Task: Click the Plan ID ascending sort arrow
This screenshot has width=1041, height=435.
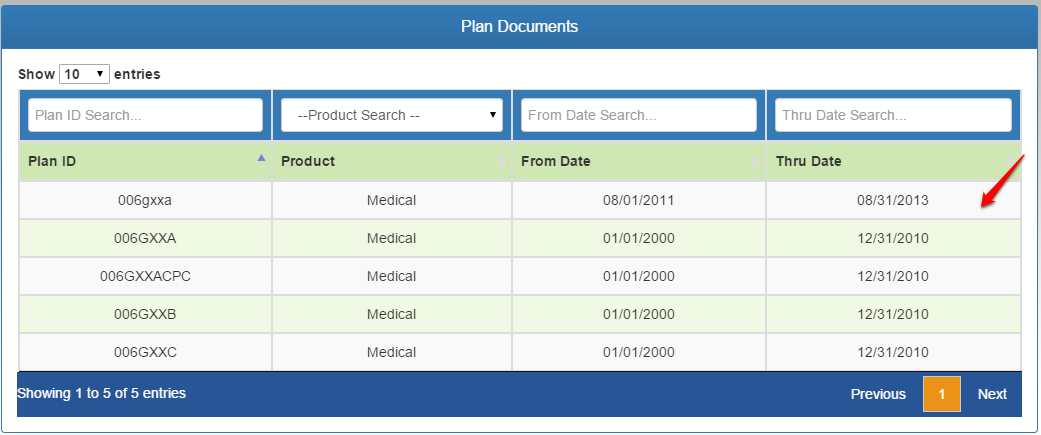Action: (x=262, y=157)
